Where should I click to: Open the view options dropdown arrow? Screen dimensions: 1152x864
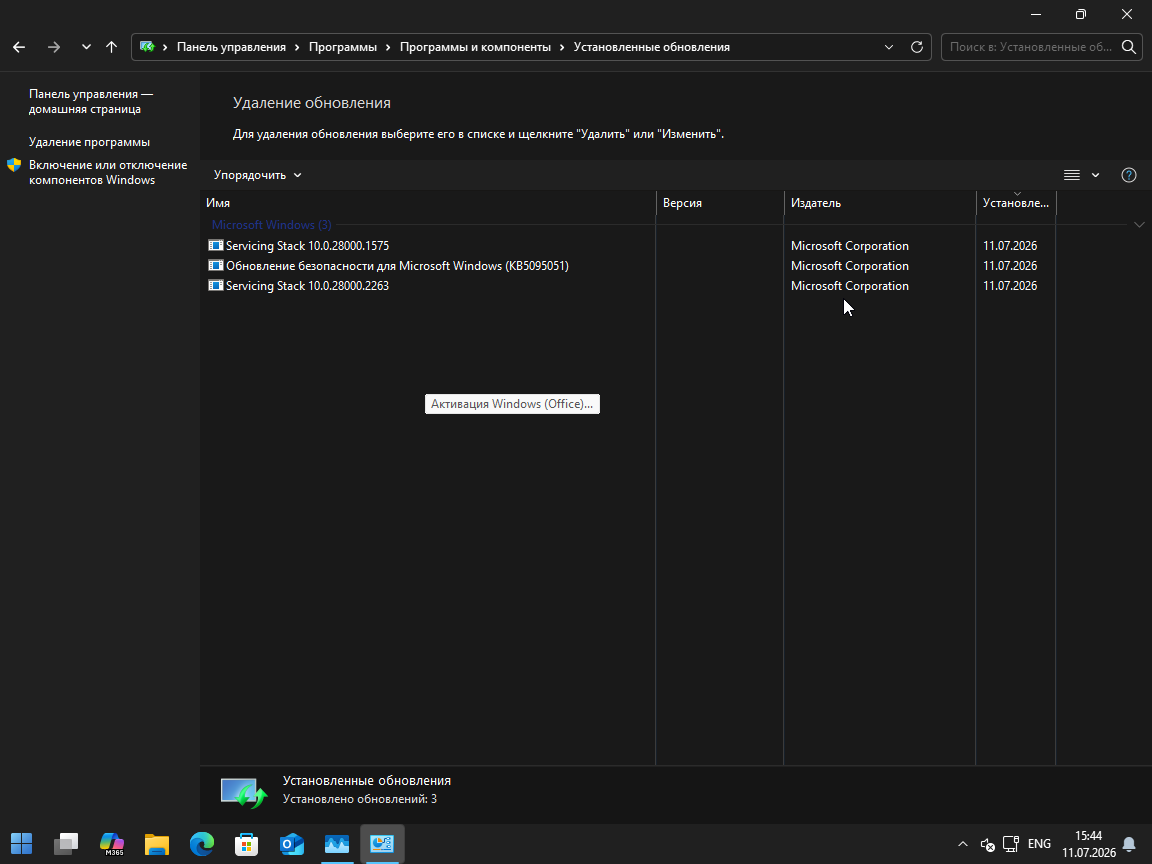click(1095, 175)
